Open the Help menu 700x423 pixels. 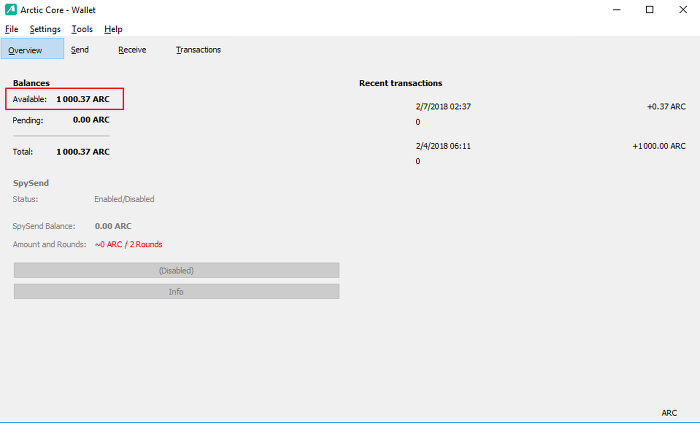click(113, 29)
